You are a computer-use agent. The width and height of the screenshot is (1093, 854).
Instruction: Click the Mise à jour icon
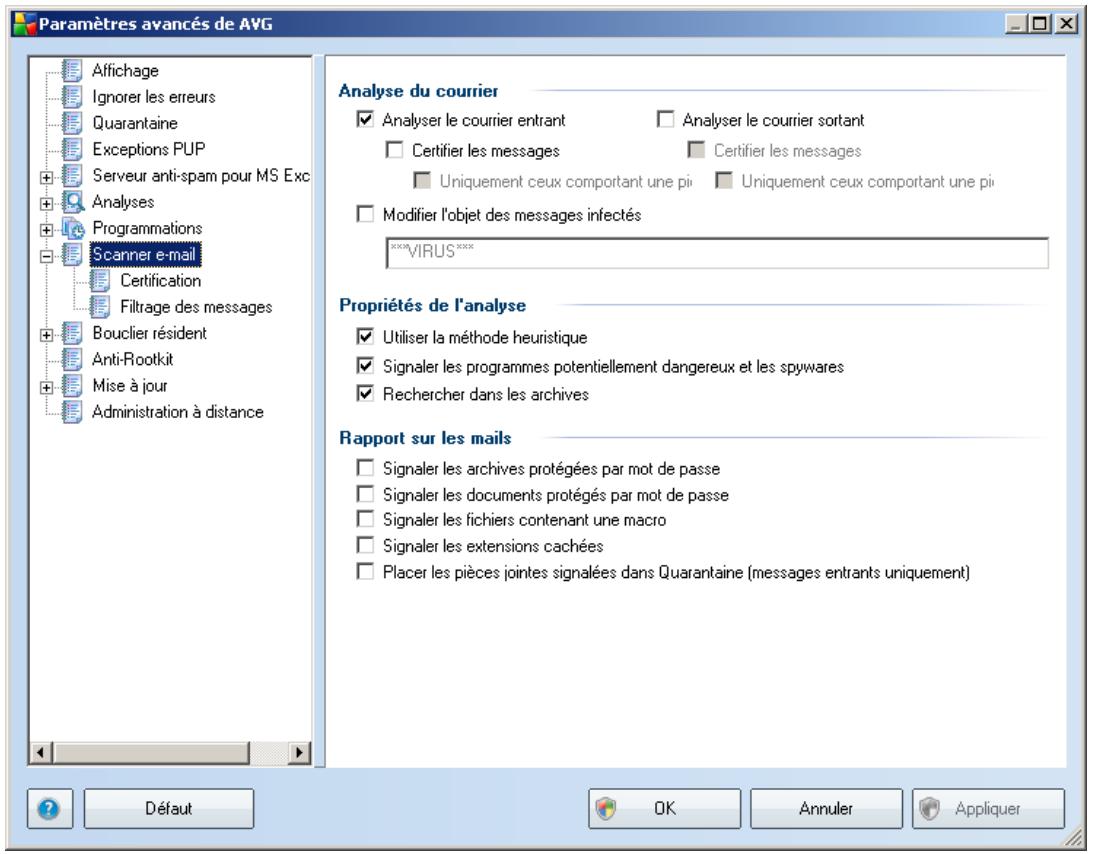[x=72, y=386]
